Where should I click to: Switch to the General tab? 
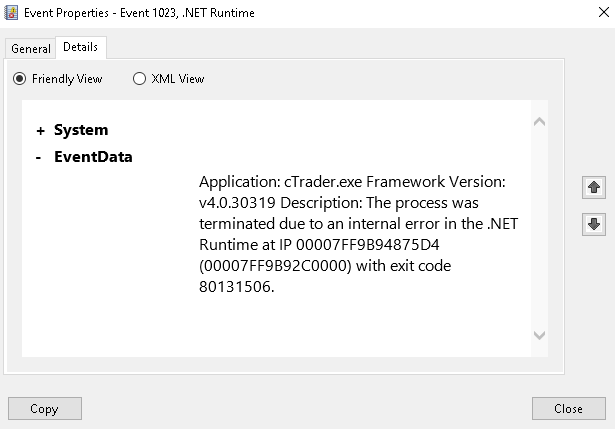[x=31, y=49]
